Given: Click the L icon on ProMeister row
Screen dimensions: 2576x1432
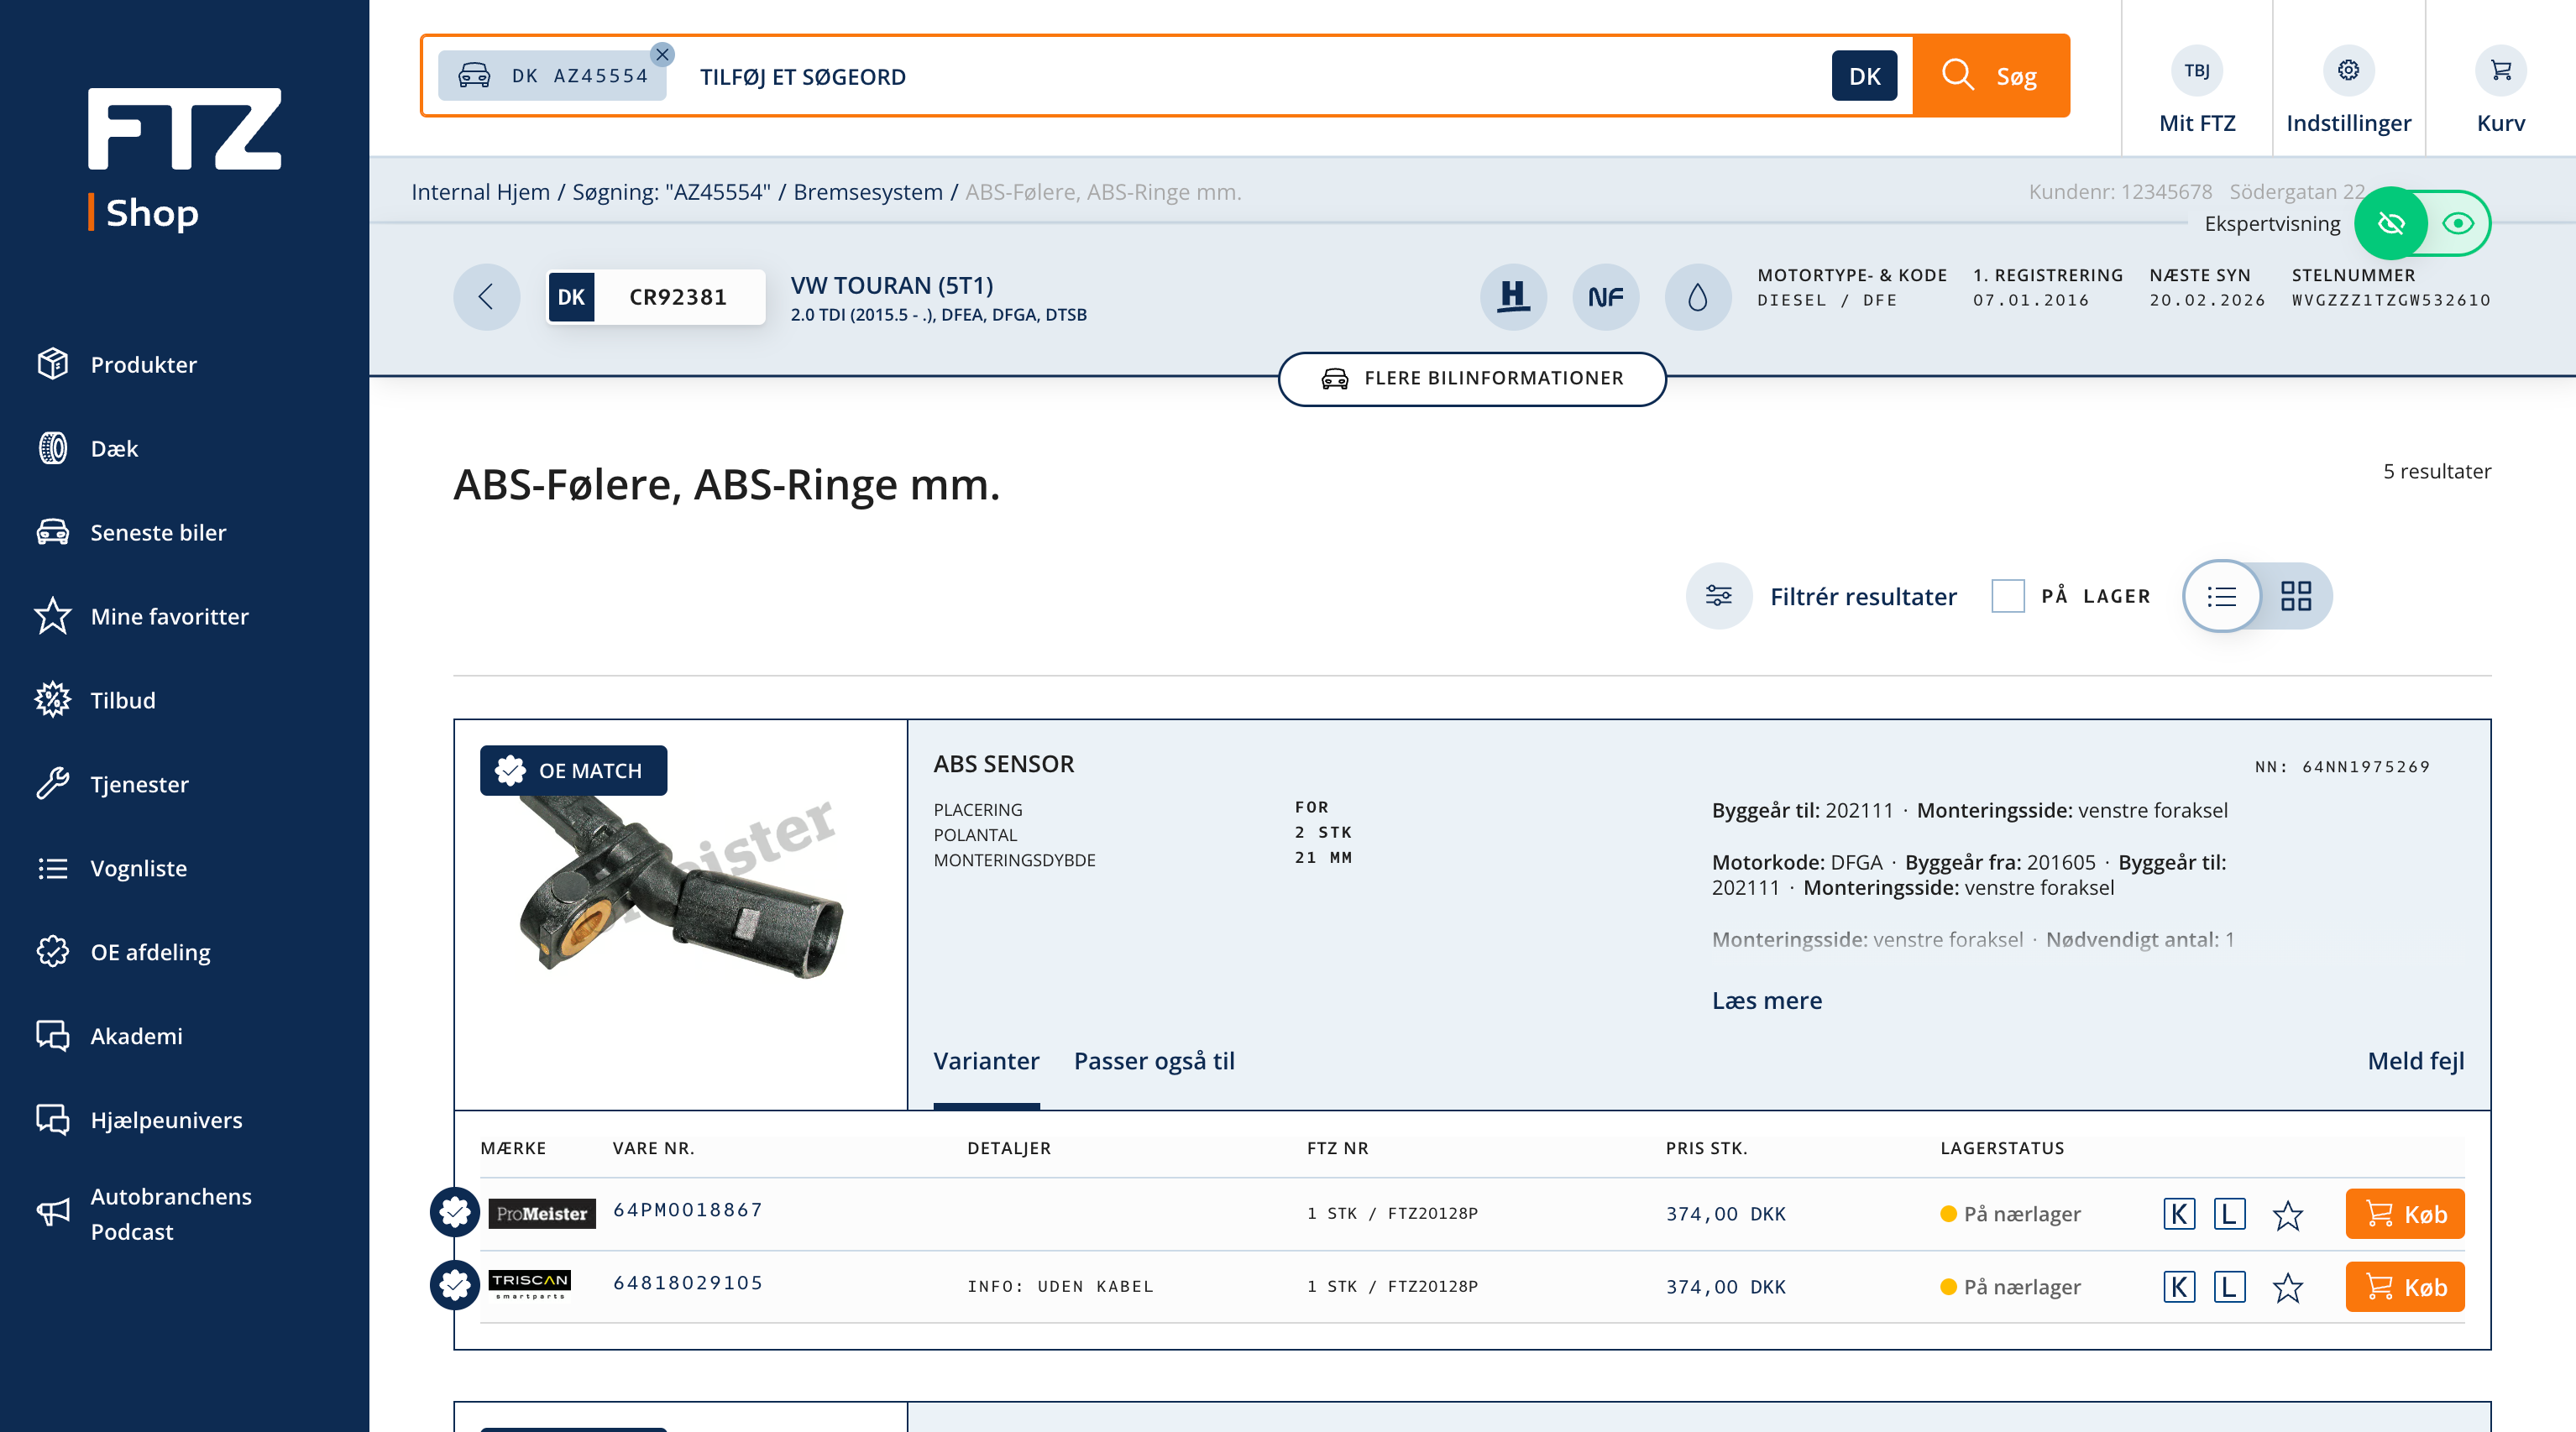Looking at the screenshot, I should click(2228, 1214).
